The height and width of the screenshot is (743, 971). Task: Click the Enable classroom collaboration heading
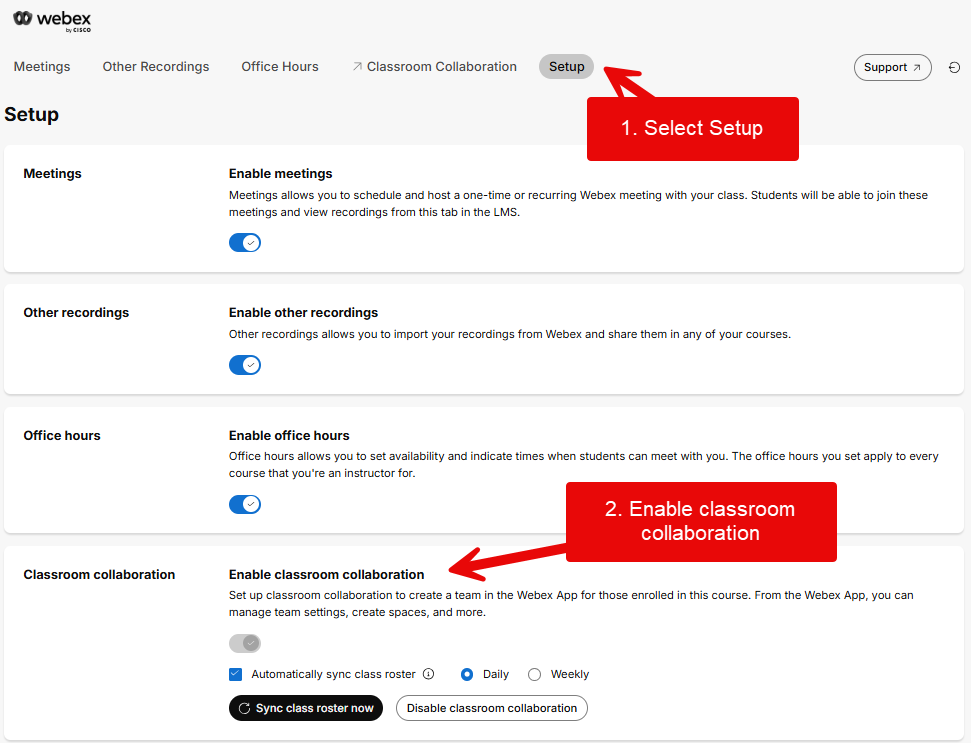pyautogui.click(x=326, y=575)
